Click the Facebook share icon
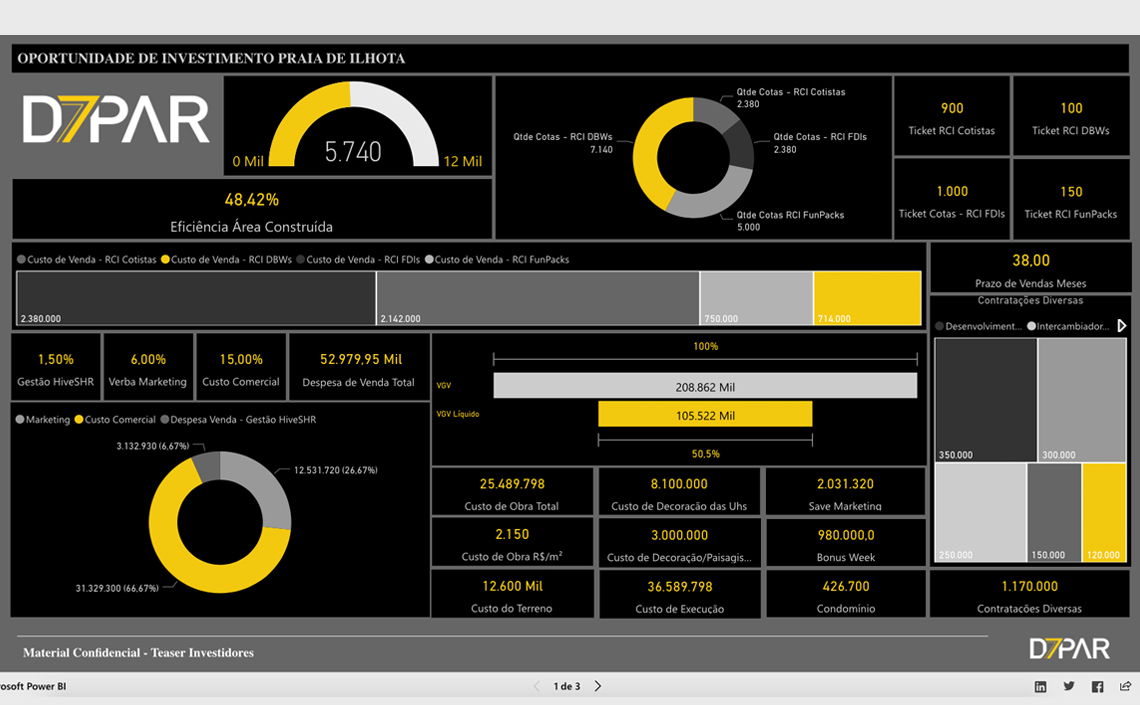This screenshot has height=705, width=1140. point(1097,687)
